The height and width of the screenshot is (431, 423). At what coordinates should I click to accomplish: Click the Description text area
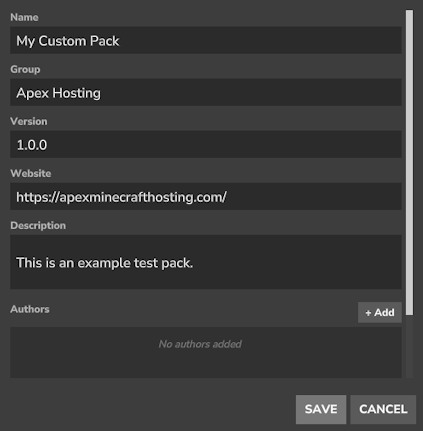click(x=206, y=262)
